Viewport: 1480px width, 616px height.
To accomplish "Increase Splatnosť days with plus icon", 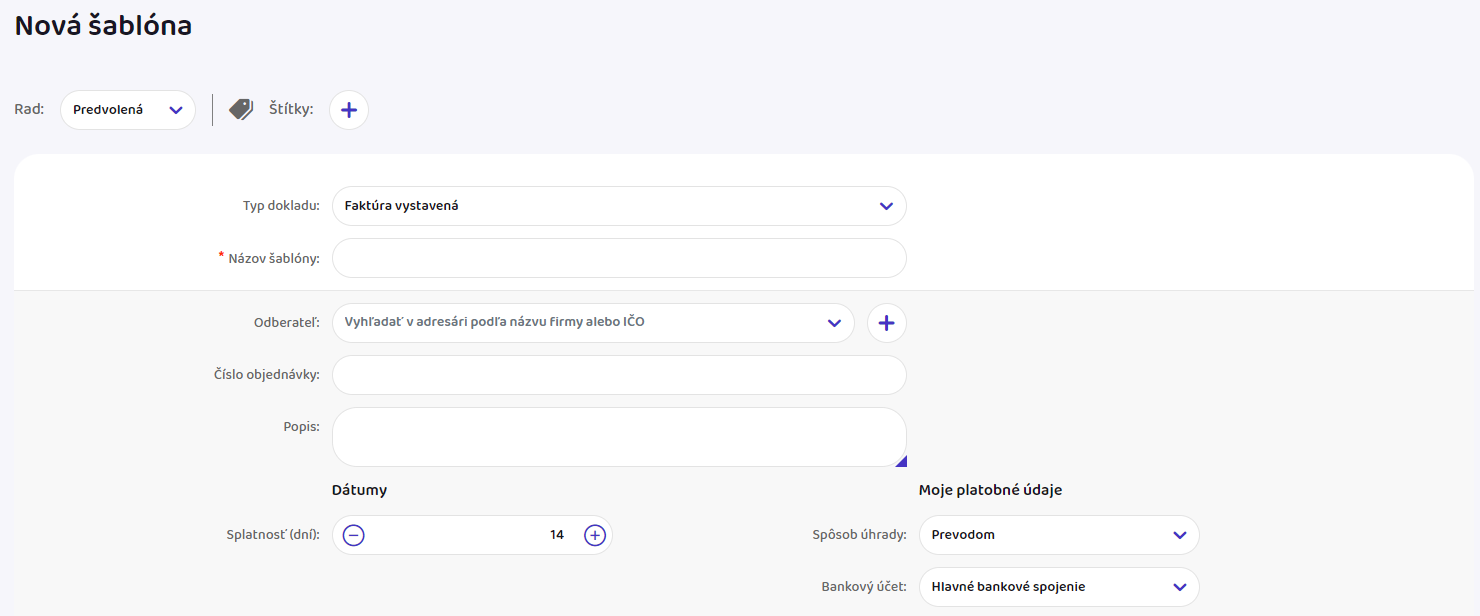I will tap(595, 535).
